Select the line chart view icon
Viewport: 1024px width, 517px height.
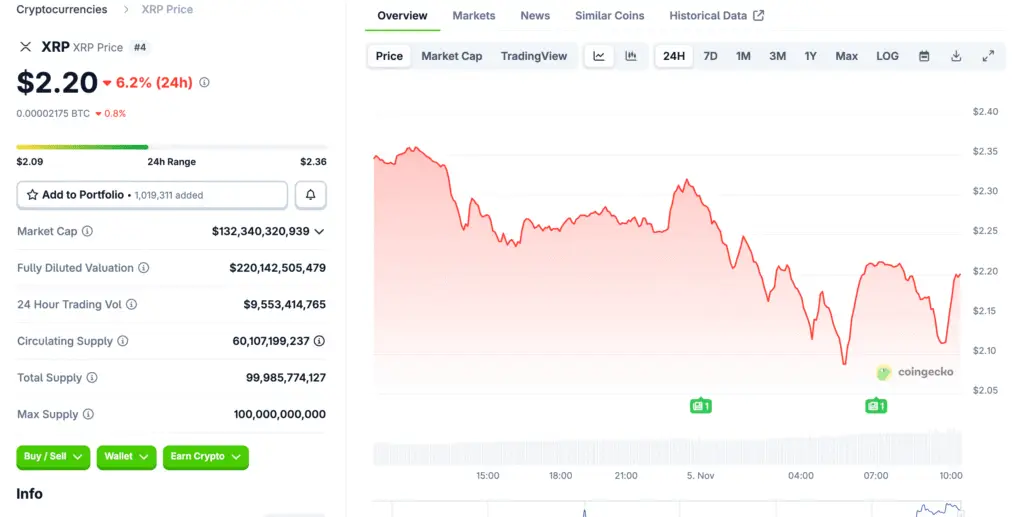[x=599, y=56]
